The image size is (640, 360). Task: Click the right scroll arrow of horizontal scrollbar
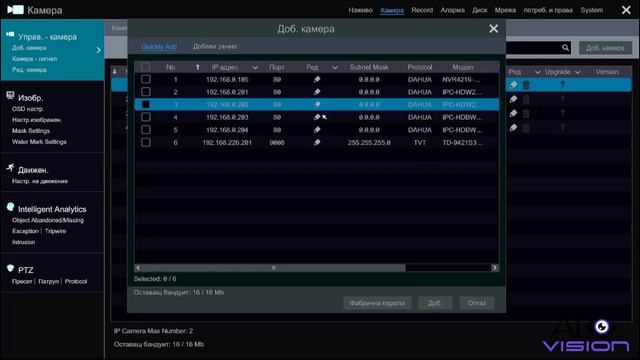point(495,268)
